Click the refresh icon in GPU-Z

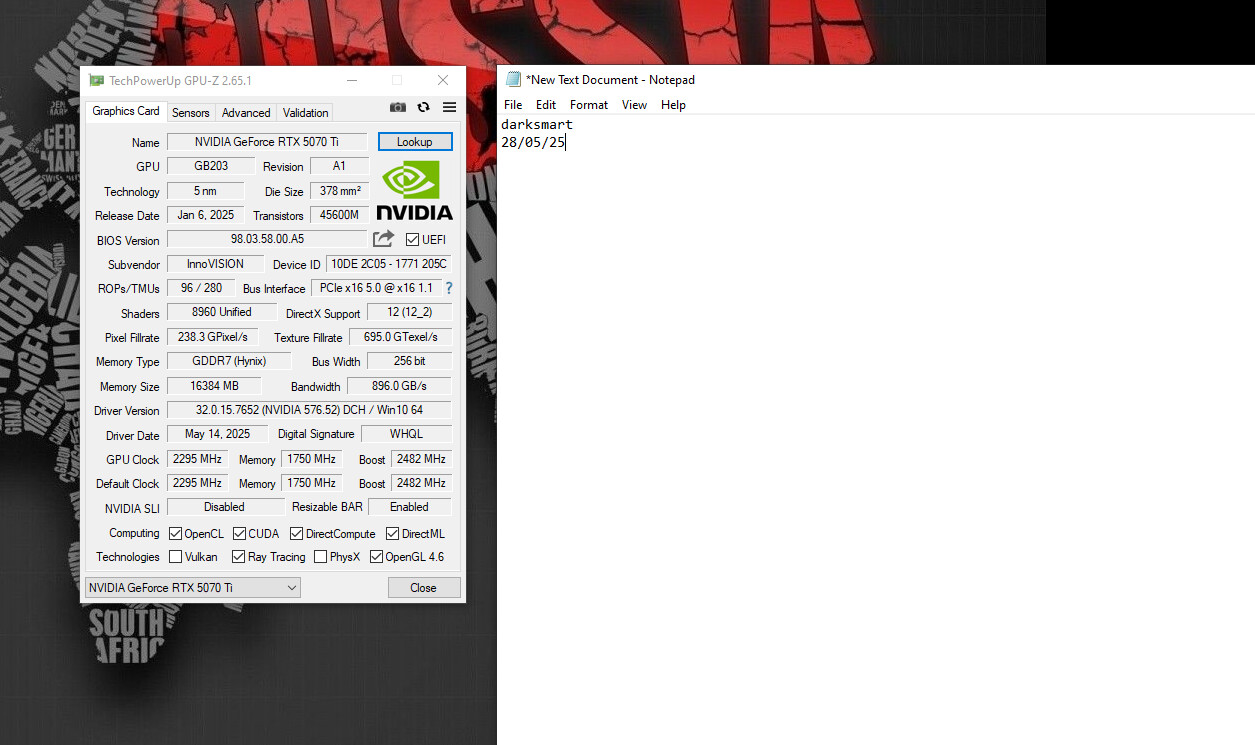(424, 108)
